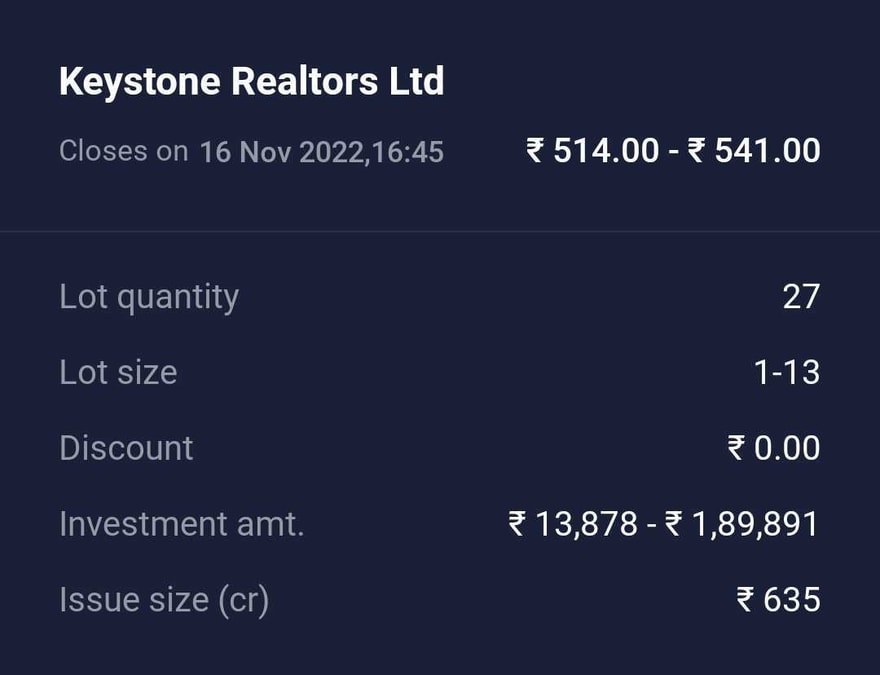Click the Lot quantity label
The image size is (880, 675).
(149, 296)
